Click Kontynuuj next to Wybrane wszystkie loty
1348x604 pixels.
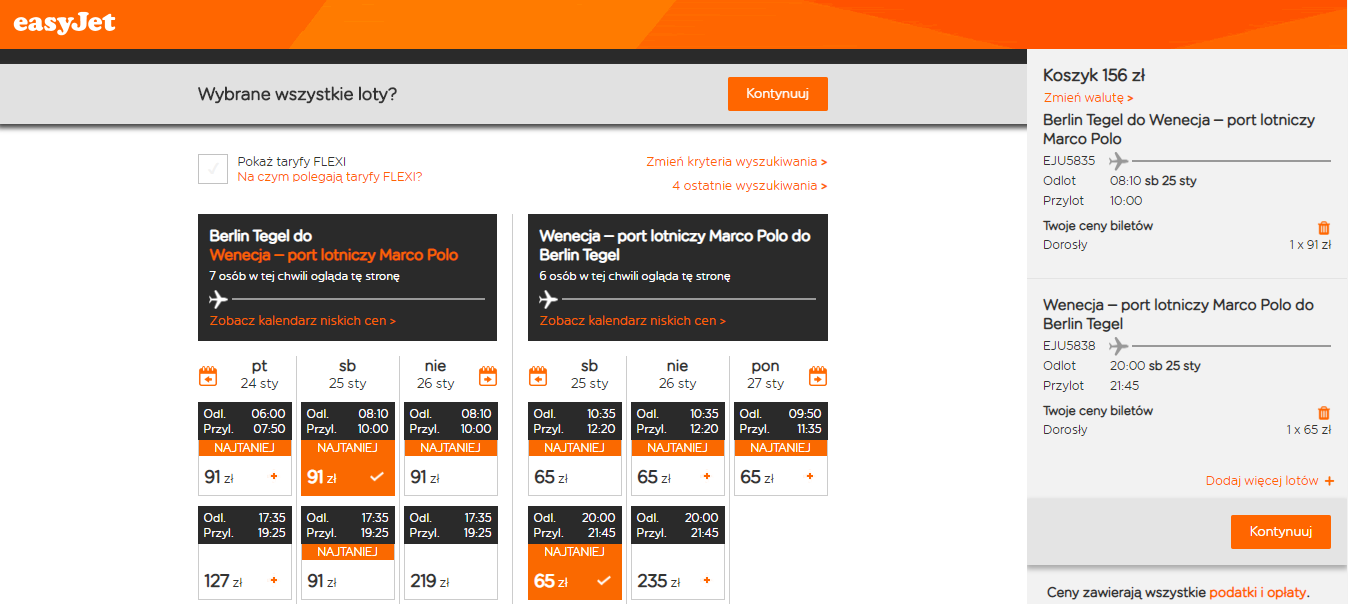[778, 94]
